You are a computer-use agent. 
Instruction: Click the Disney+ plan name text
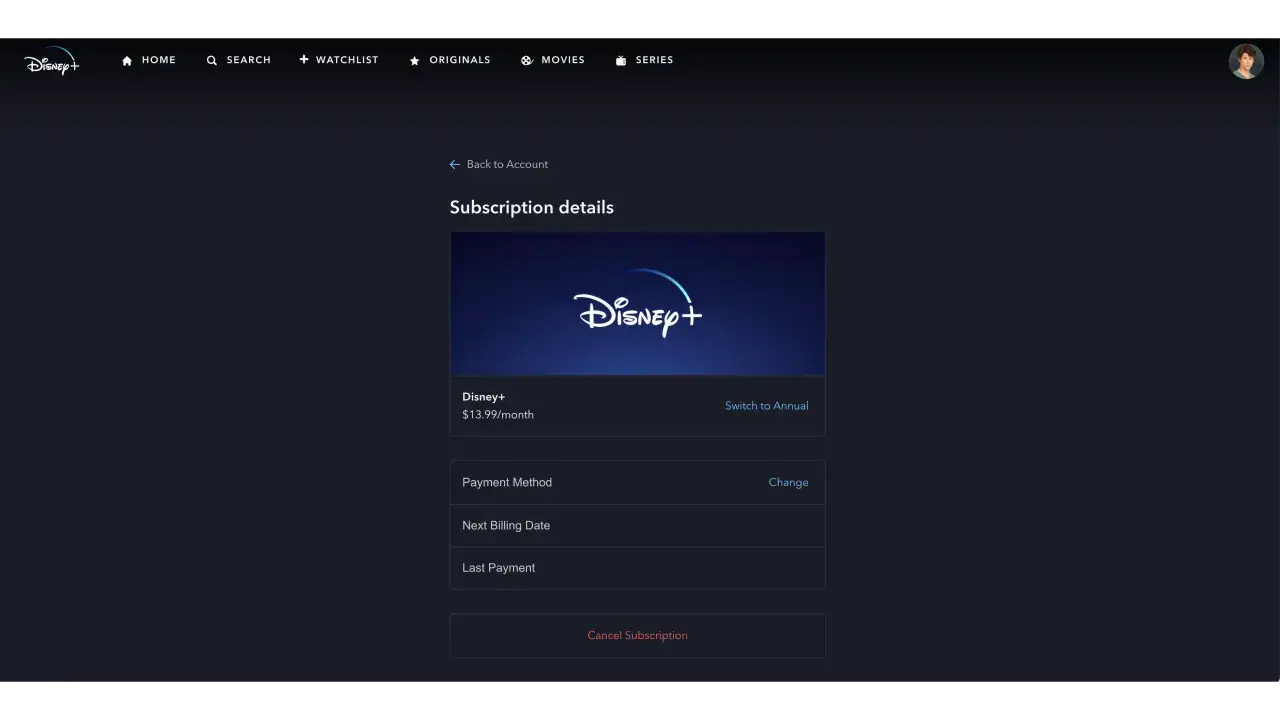click(x=484, y=397)
